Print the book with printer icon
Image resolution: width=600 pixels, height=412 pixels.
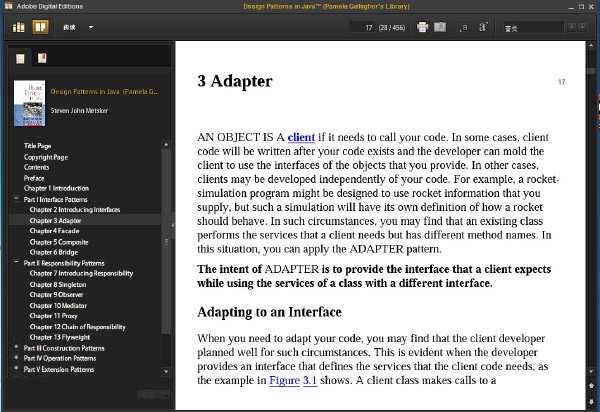click(x=422, y=27)
